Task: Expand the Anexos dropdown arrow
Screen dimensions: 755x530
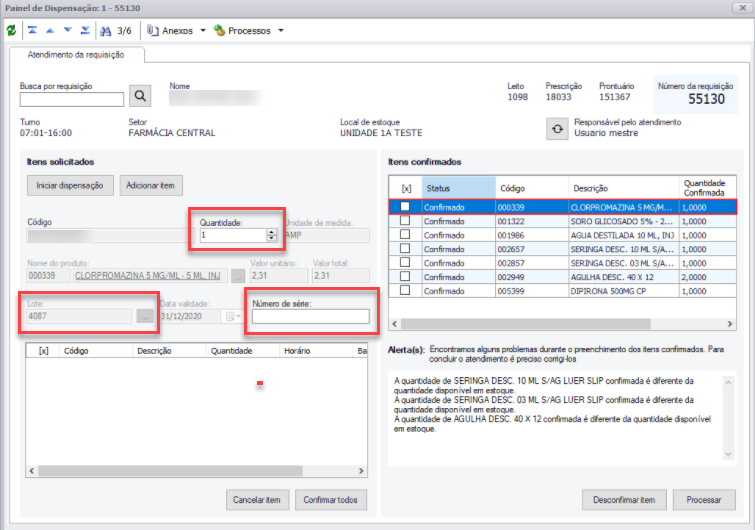Action: pyautogui.click(x=203, y=31)
